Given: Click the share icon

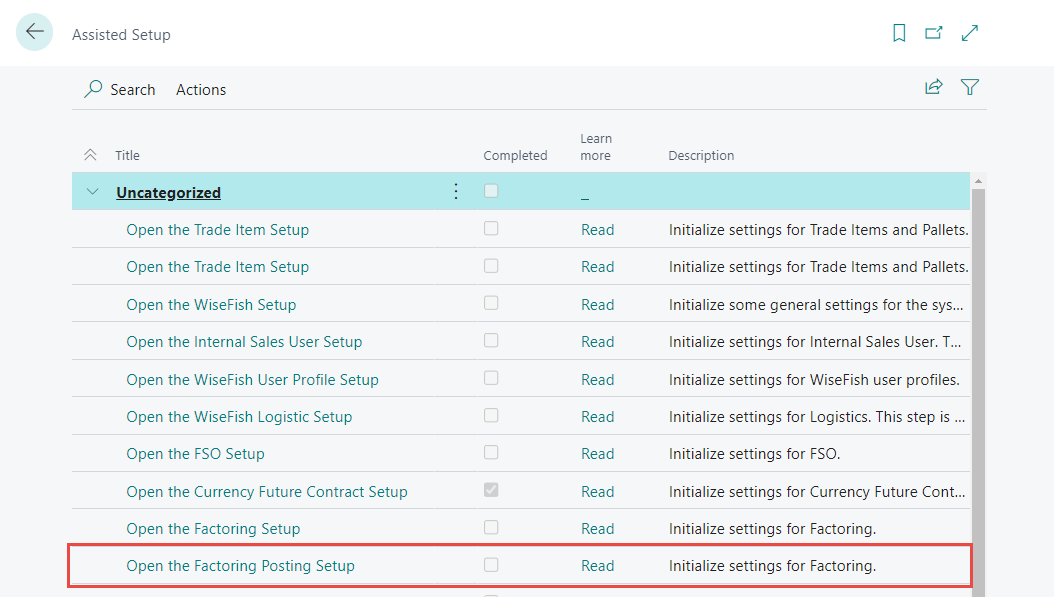Looking at the screenshot, I should [934, 87].
